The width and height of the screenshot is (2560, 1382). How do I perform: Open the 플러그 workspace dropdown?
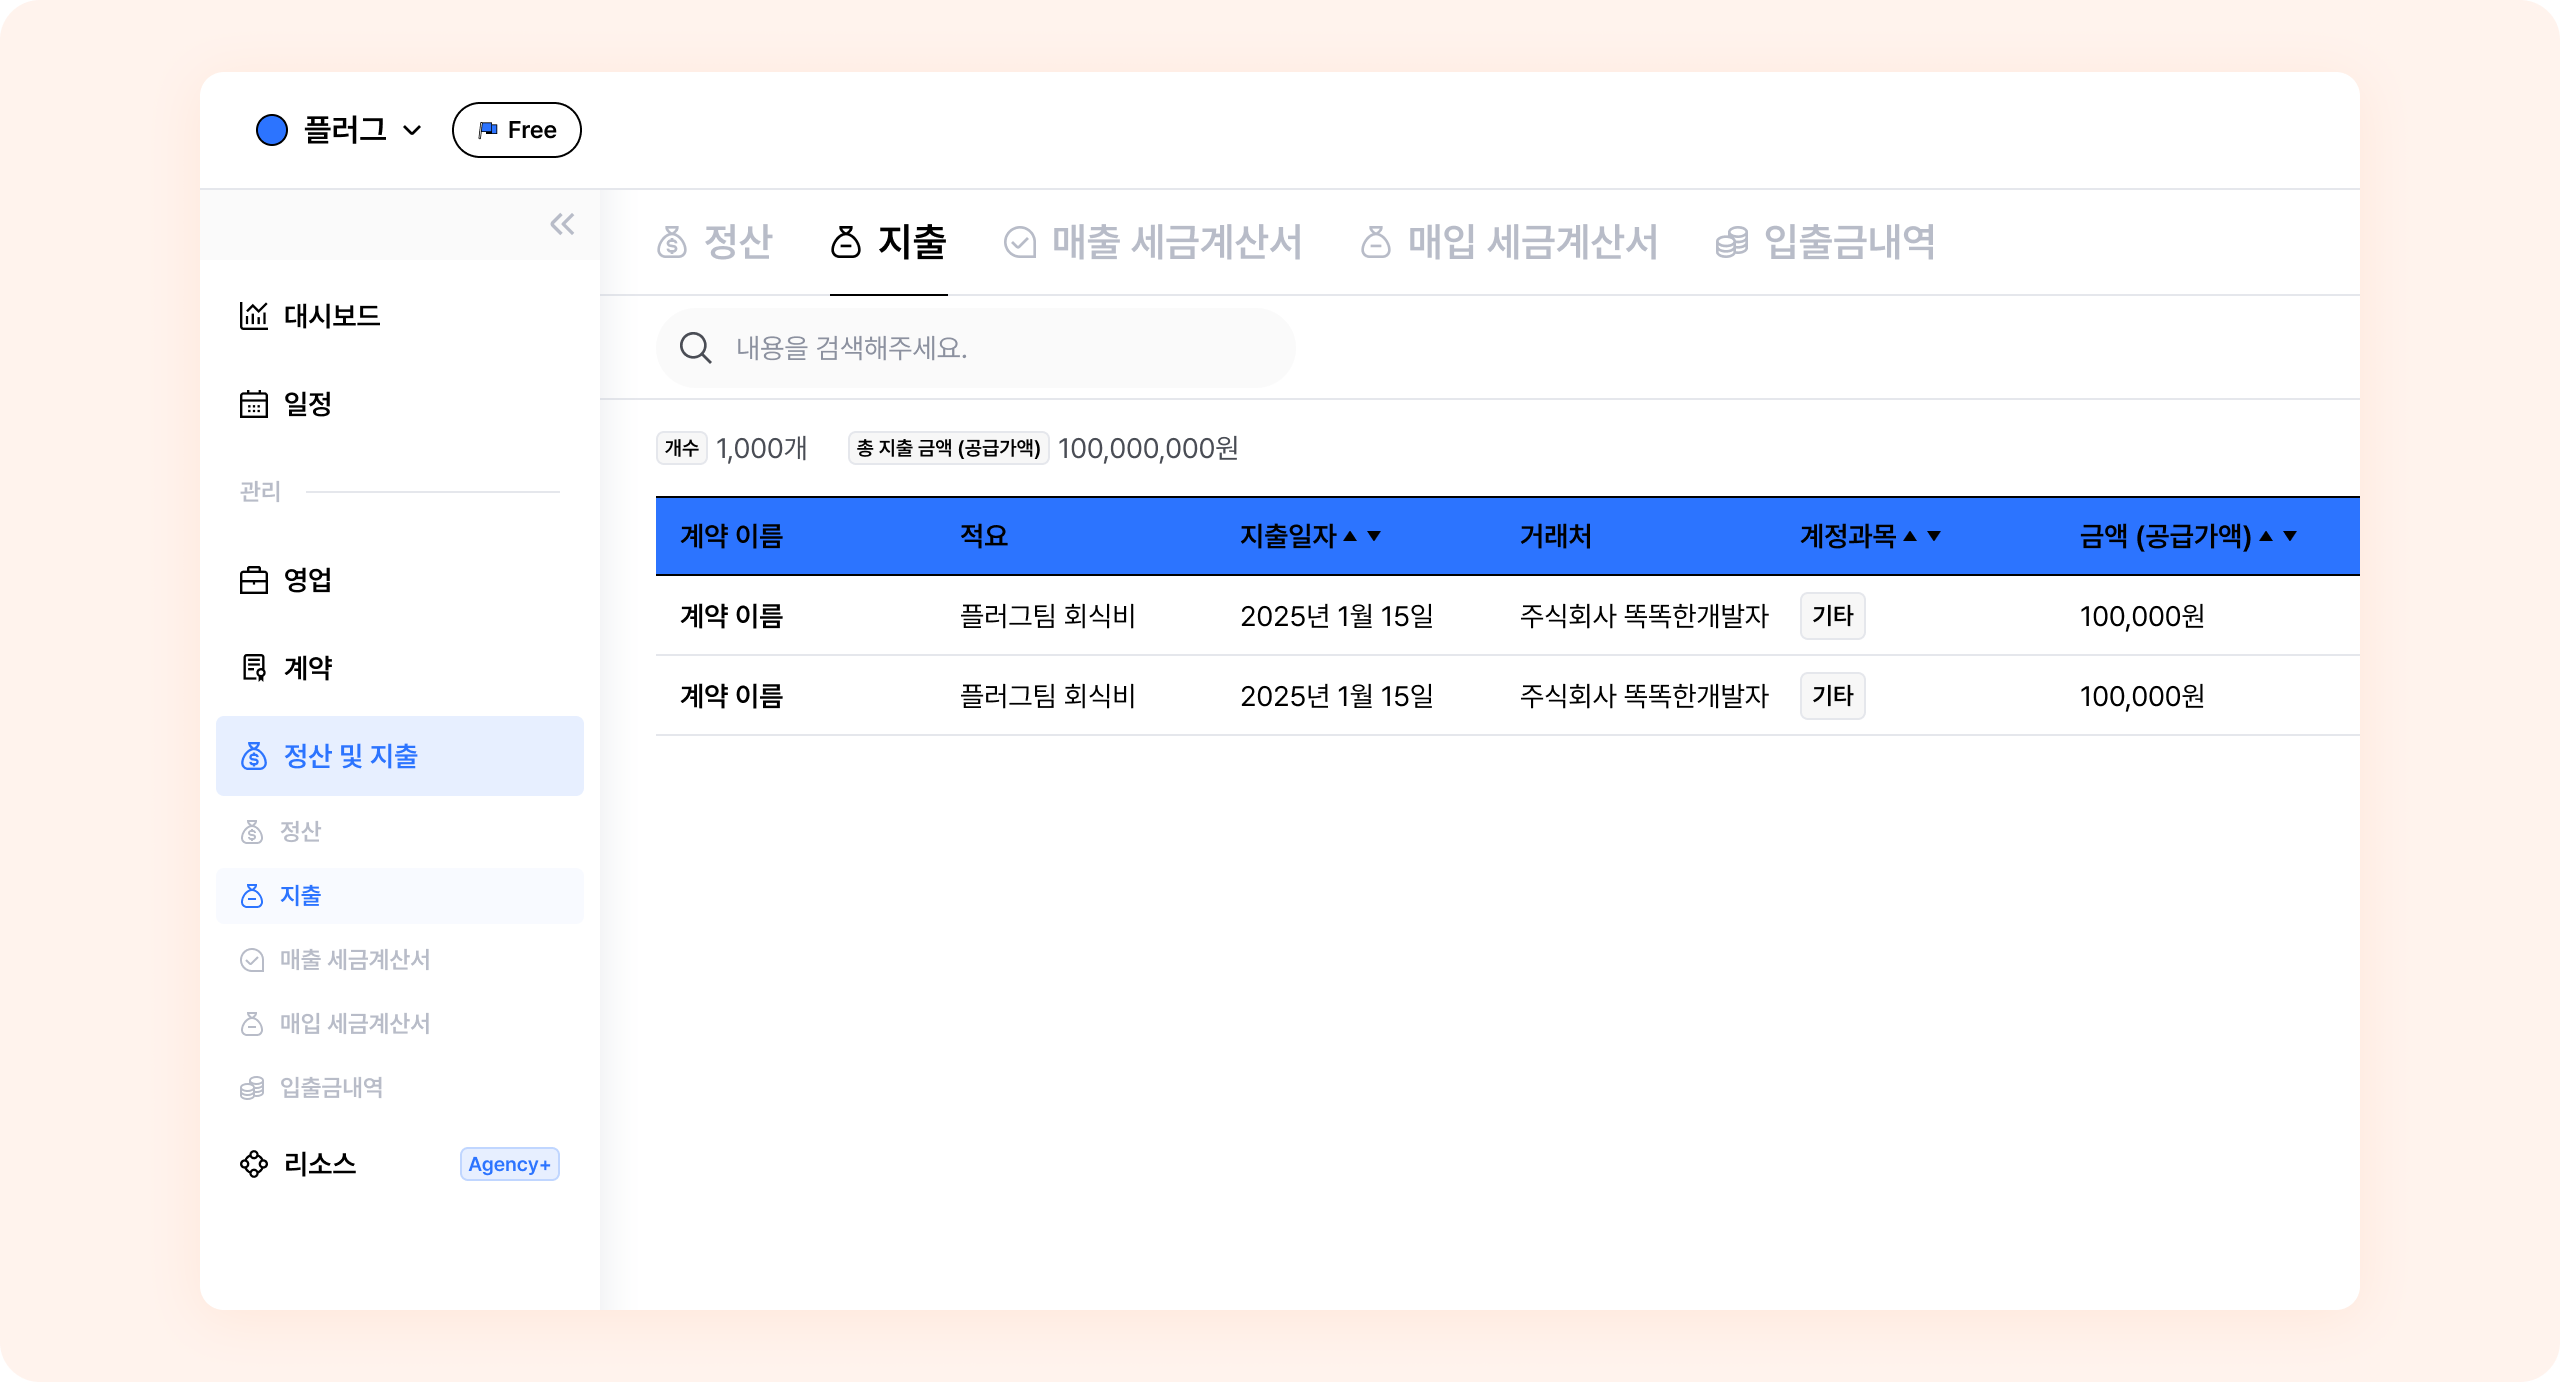tap(412, 130)
